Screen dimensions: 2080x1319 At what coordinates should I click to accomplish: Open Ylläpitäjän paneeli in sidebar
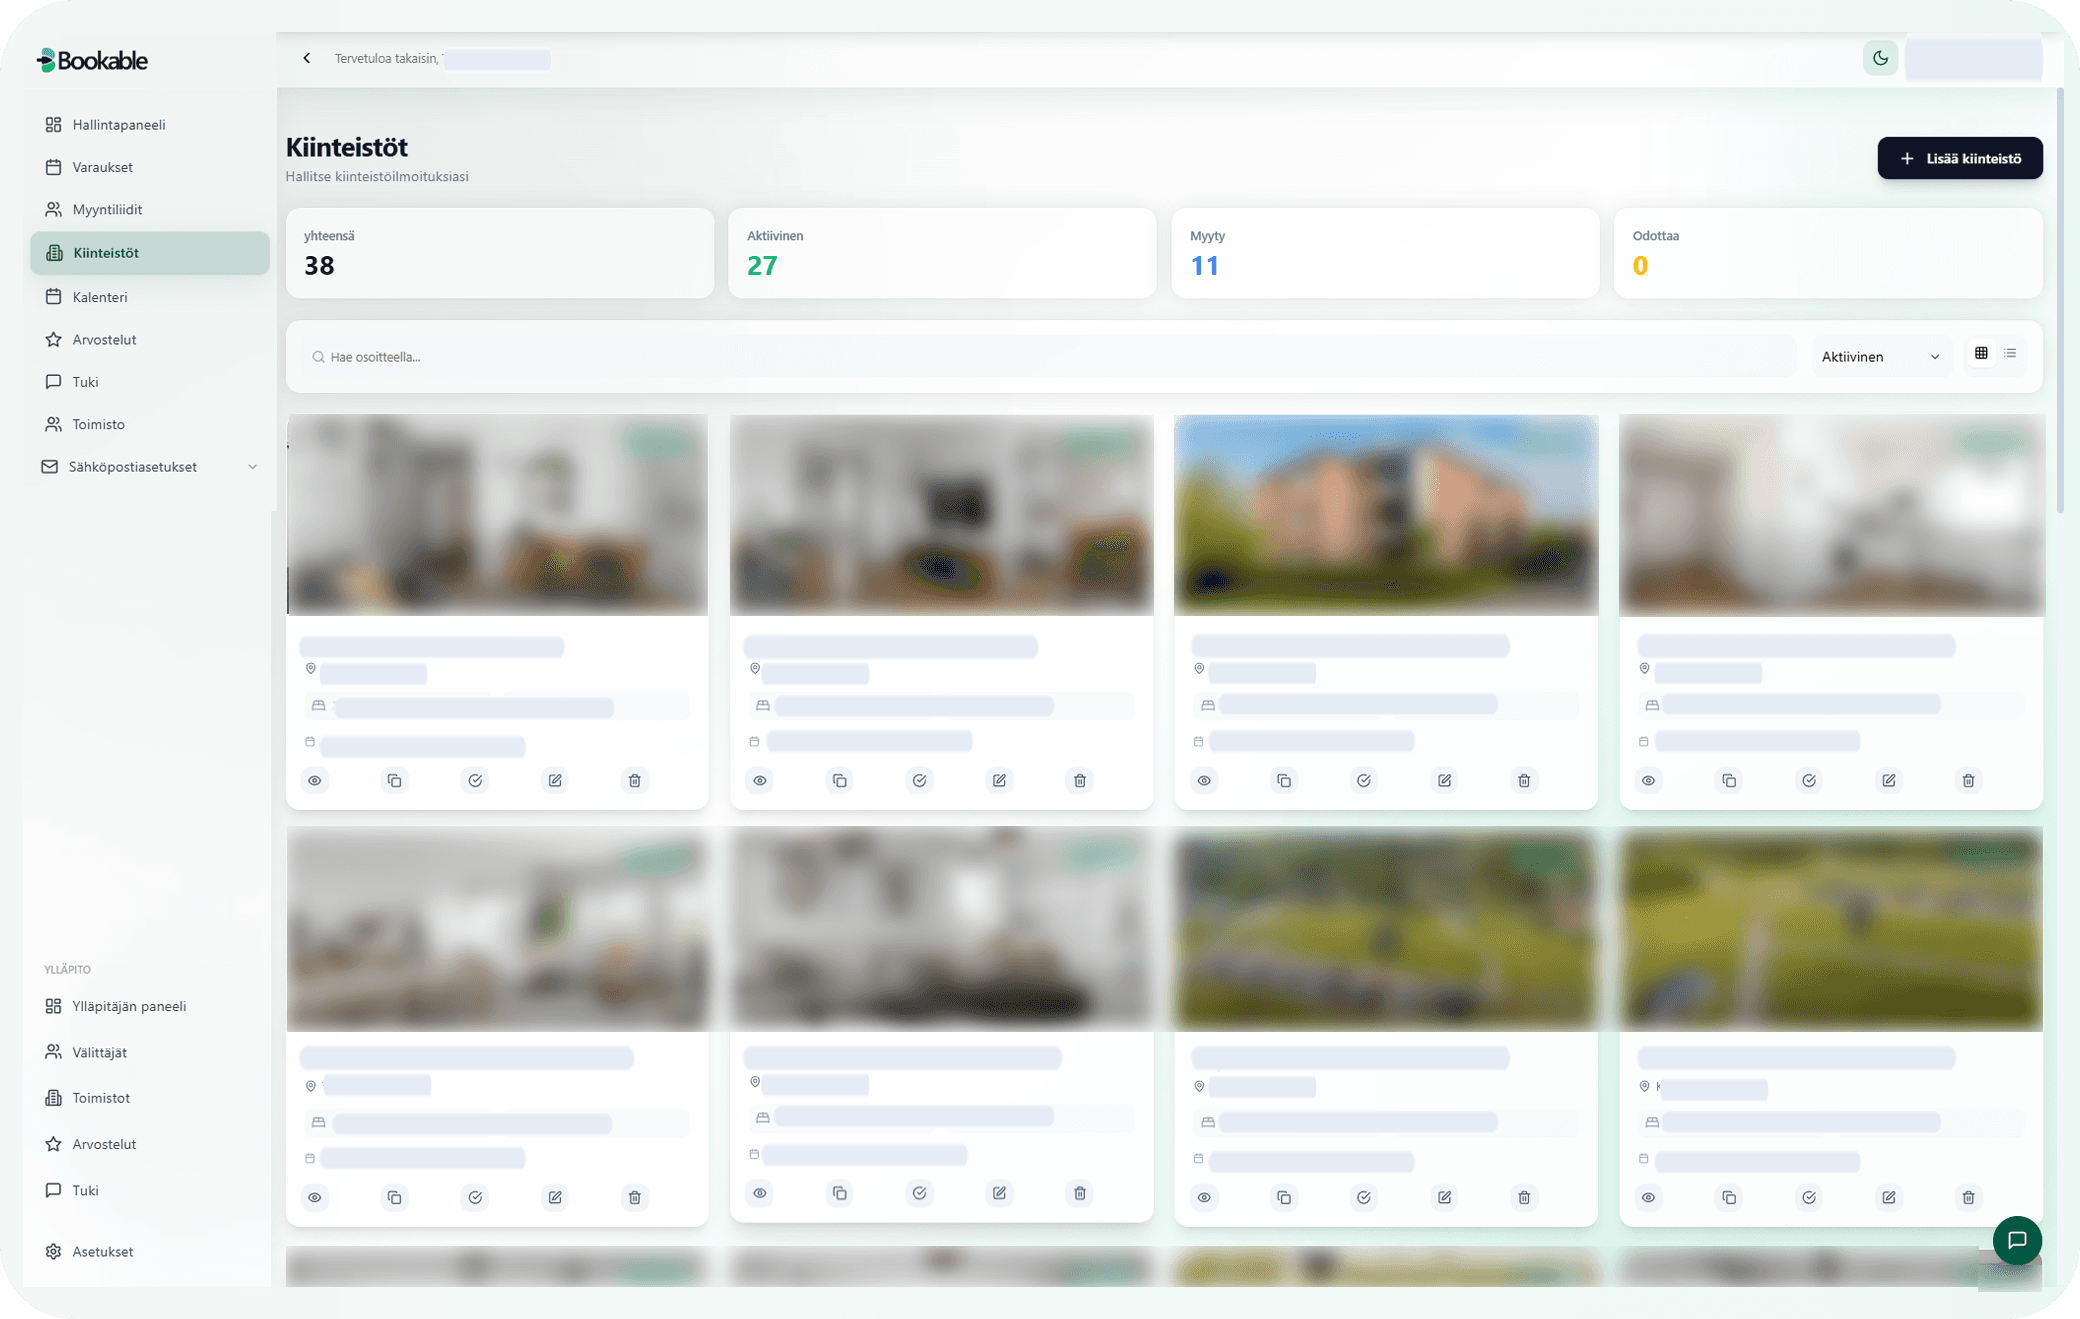coord(129,1006)
